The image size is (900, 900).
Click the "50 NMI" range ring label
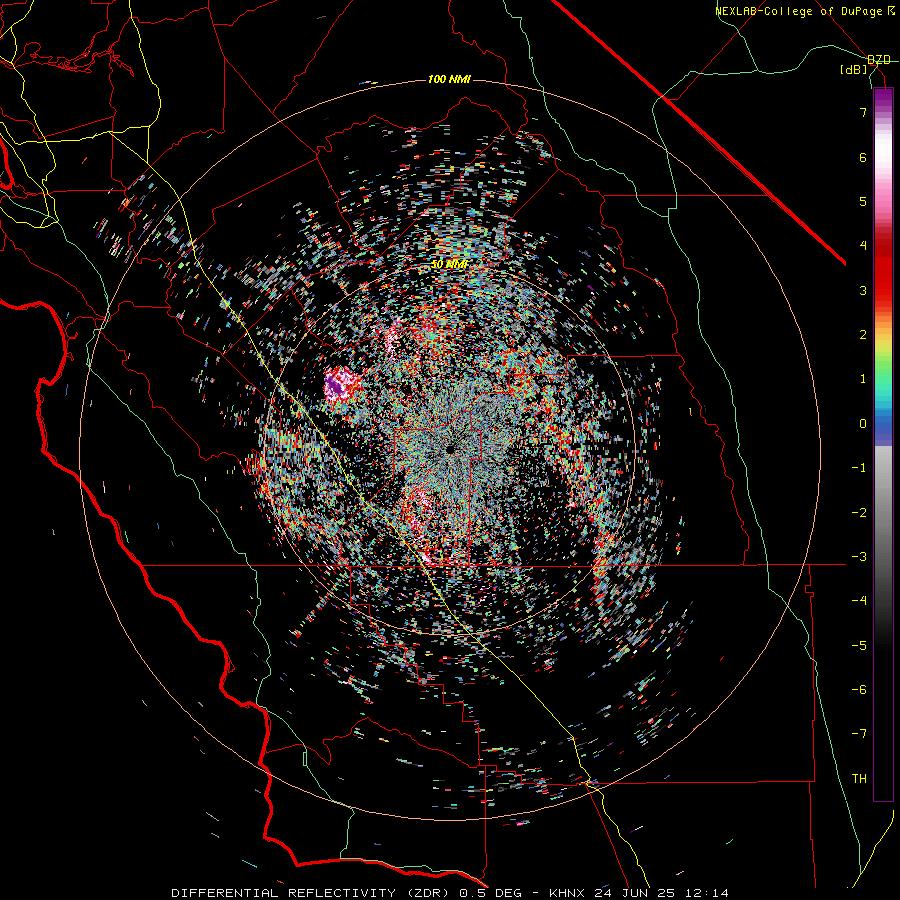(x=449, y=264)
